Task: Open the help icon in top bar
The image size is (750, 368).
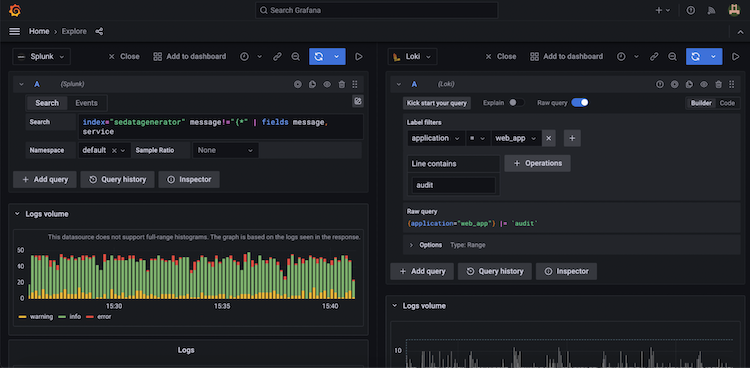Action: (691, 10)
